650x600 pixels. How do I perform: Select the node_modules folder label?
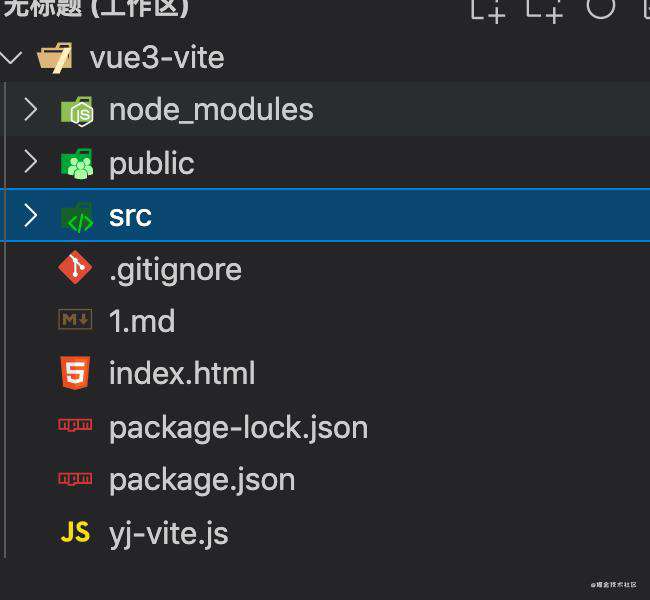pyautogui.click(x=211, y=110)
